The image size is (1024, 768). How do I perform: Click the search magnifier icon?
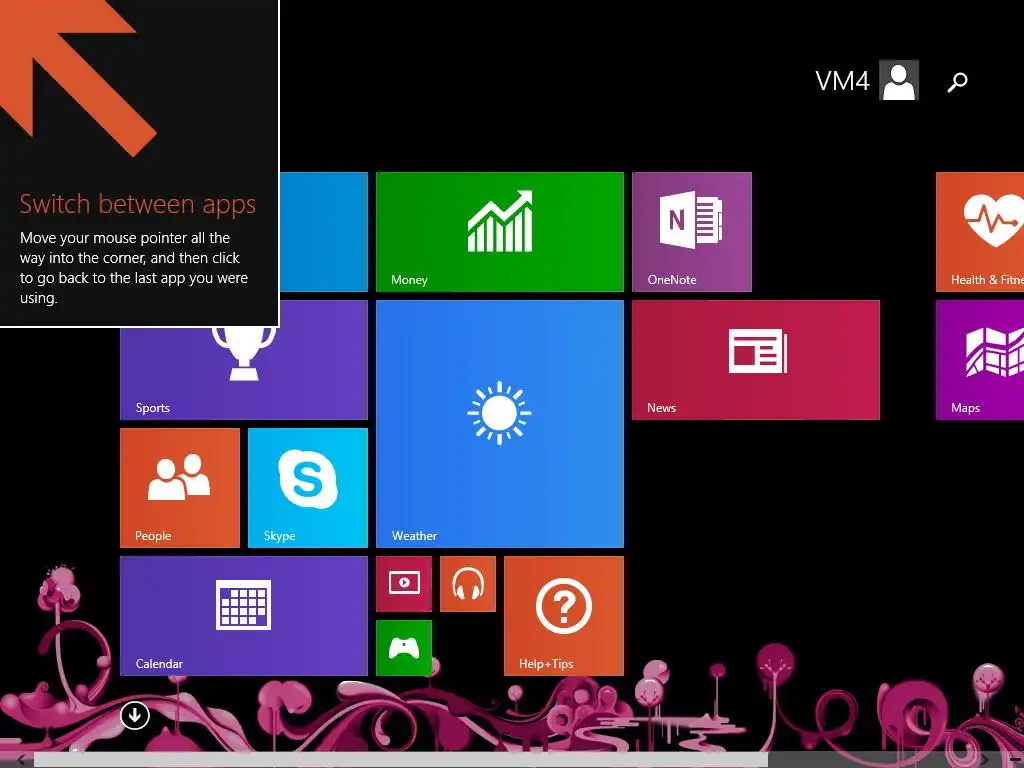(x=957, y=82)
